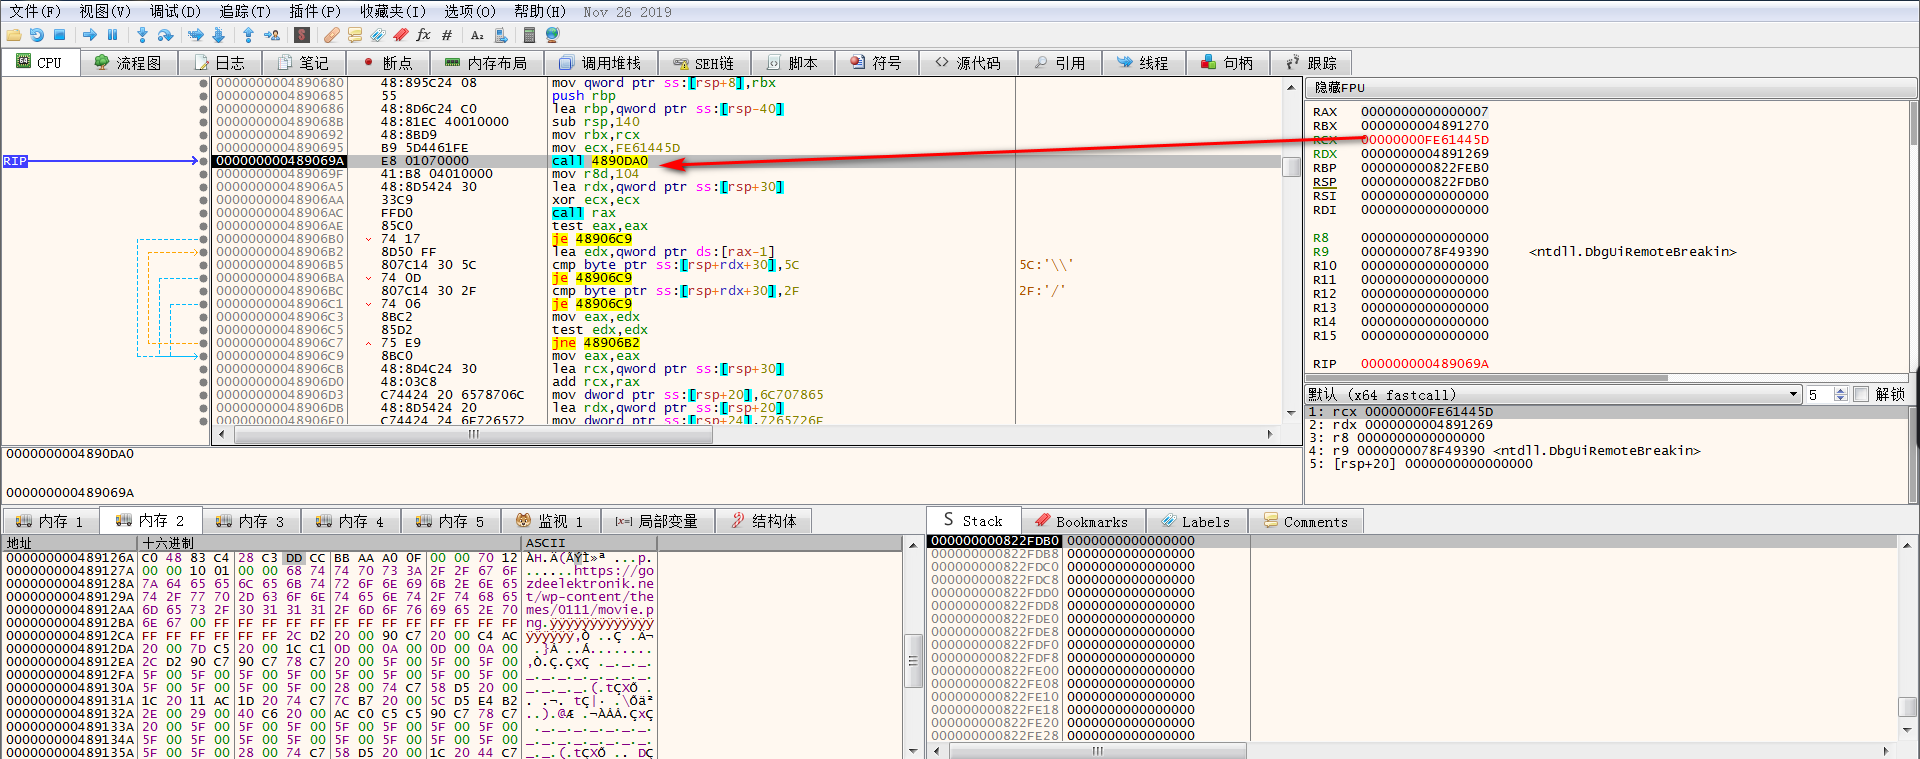This screenshot has height=759, width=1920.
Task: Pause execution with the pause icon
Action: [113, 35]
